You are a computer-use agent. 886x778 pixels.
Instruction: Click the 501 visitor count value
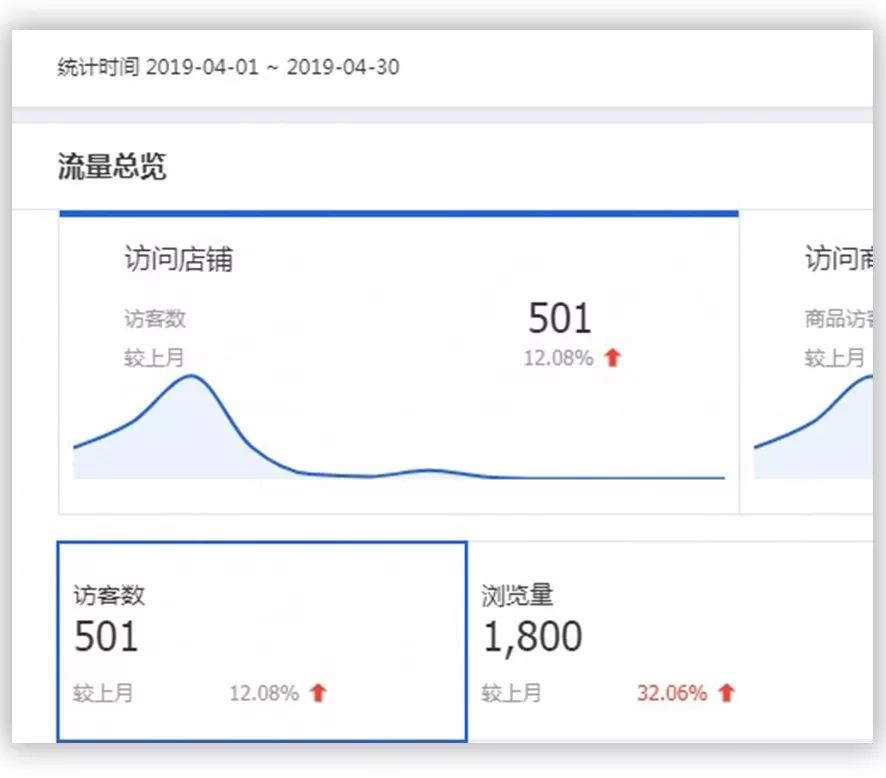point(559,318)
